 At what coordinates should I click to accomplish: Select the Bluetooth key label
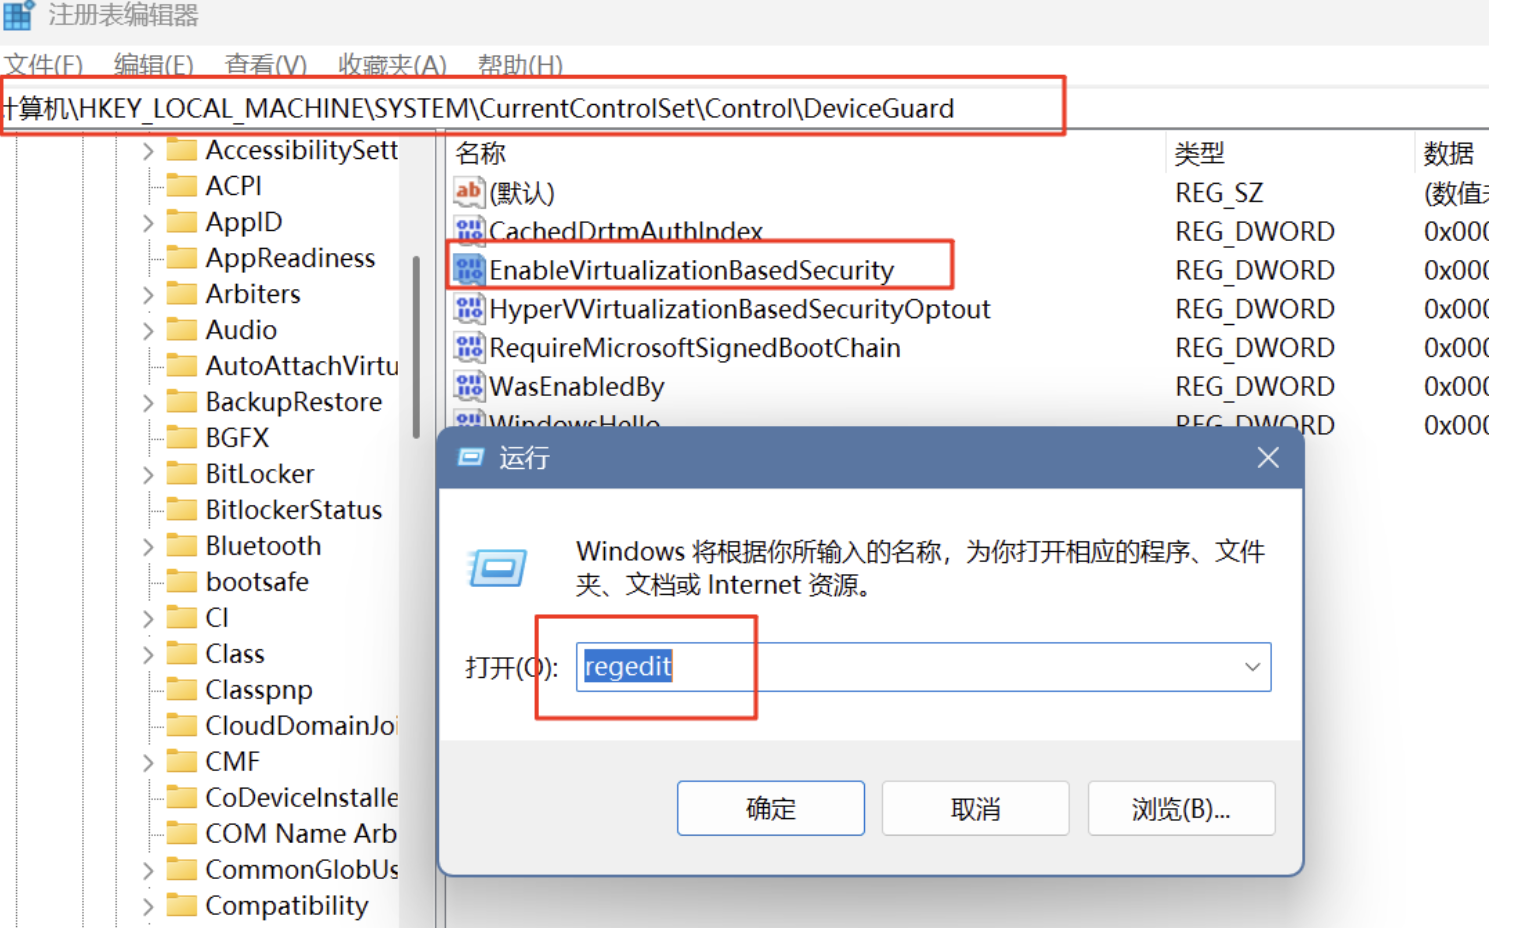click(263, 546)
